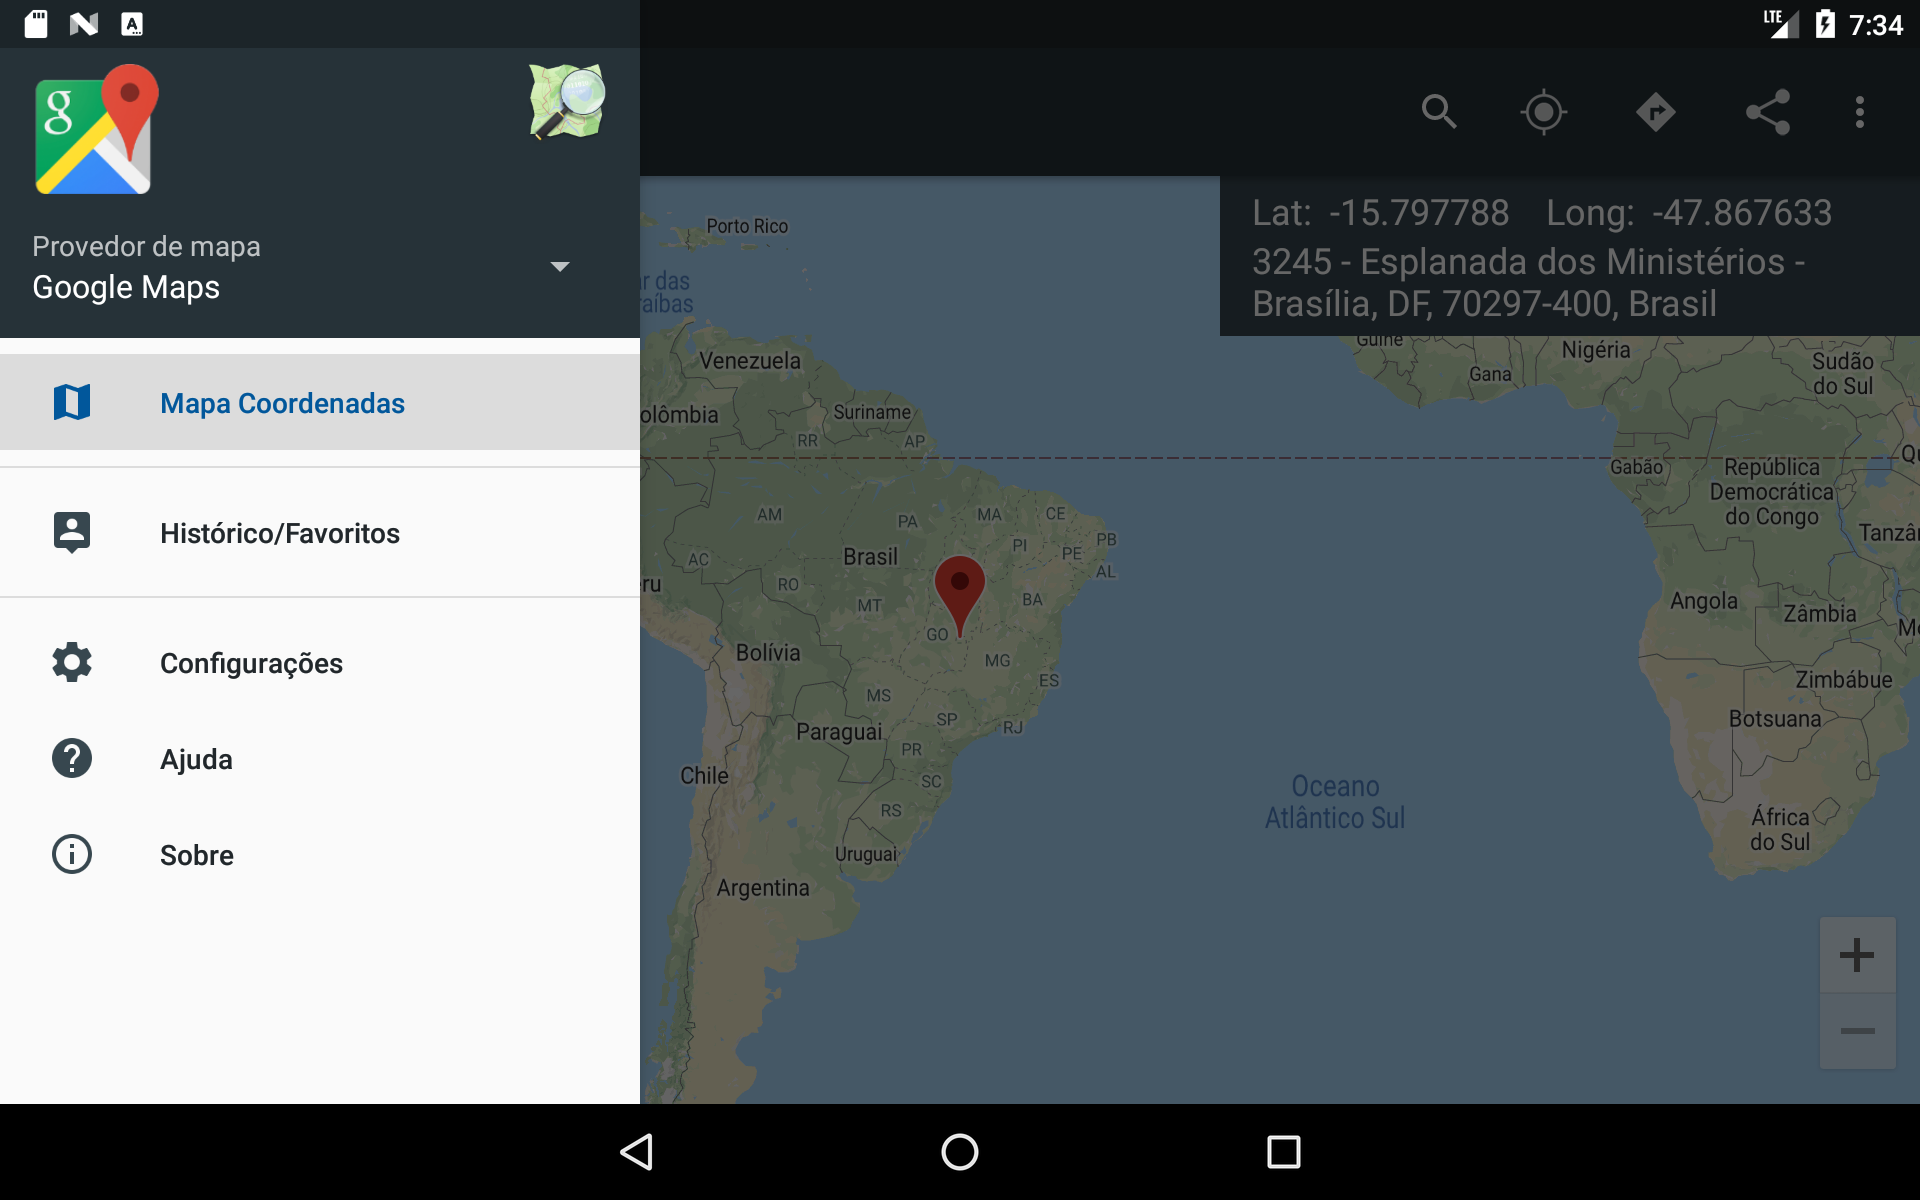Image resolution: width=1920 pixels, height=1200 pixels.
Task: Click the contact card icon for Histórico/Favoritos
Action: coord(72,533)
